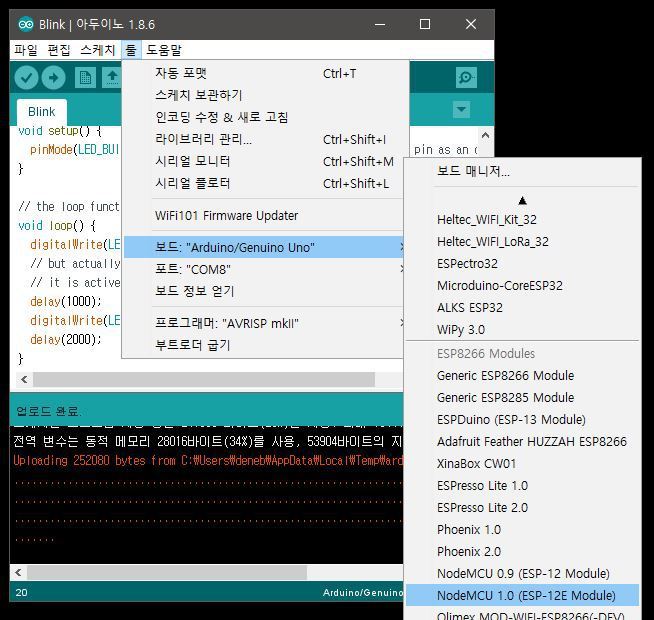Image resolution: width=654 pixels, height=620 pixels.
Task: Open the Serial Monitor magnifier icon
Action: (x=466, y=78)
